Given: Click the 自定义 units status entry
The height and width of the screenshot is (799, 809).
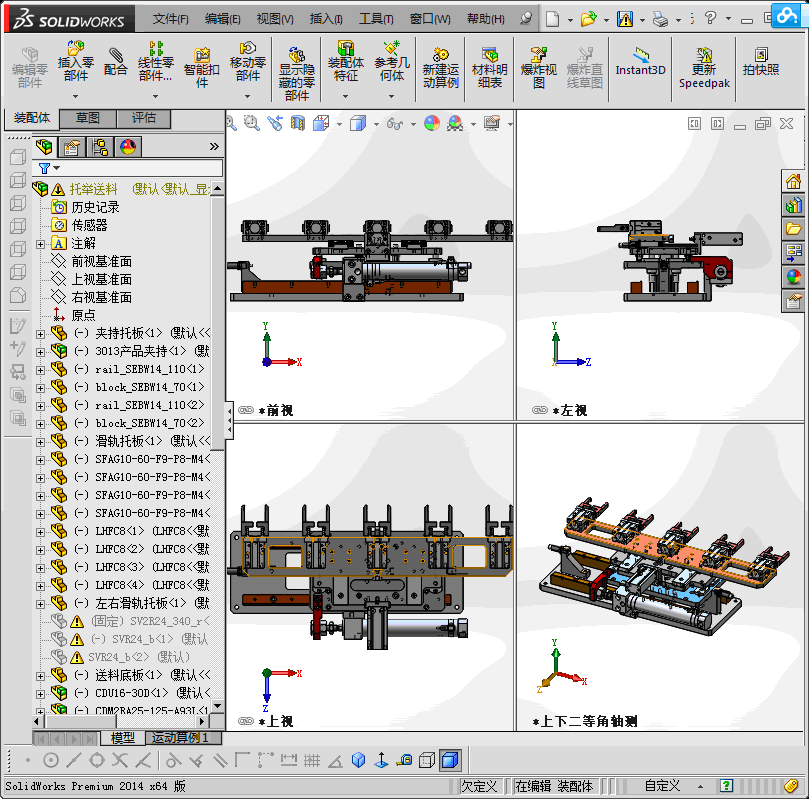Looking at the screenshot, I should click(662, 786).
